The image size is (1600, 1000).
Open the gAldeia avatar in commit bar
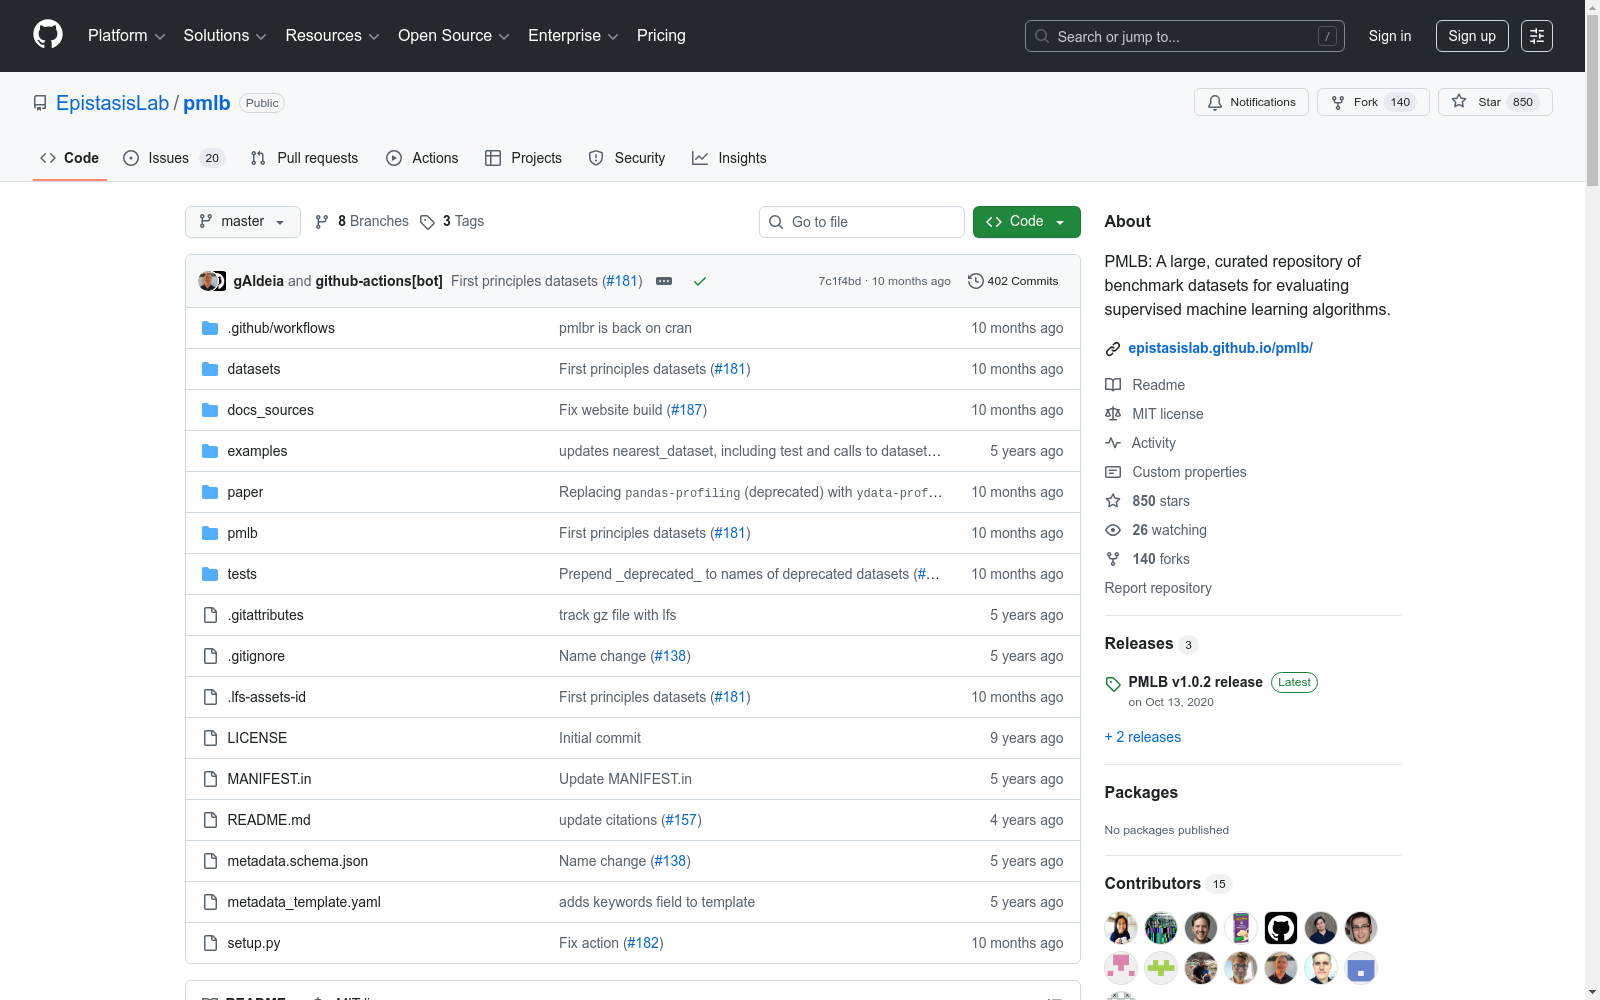point(208,281)
